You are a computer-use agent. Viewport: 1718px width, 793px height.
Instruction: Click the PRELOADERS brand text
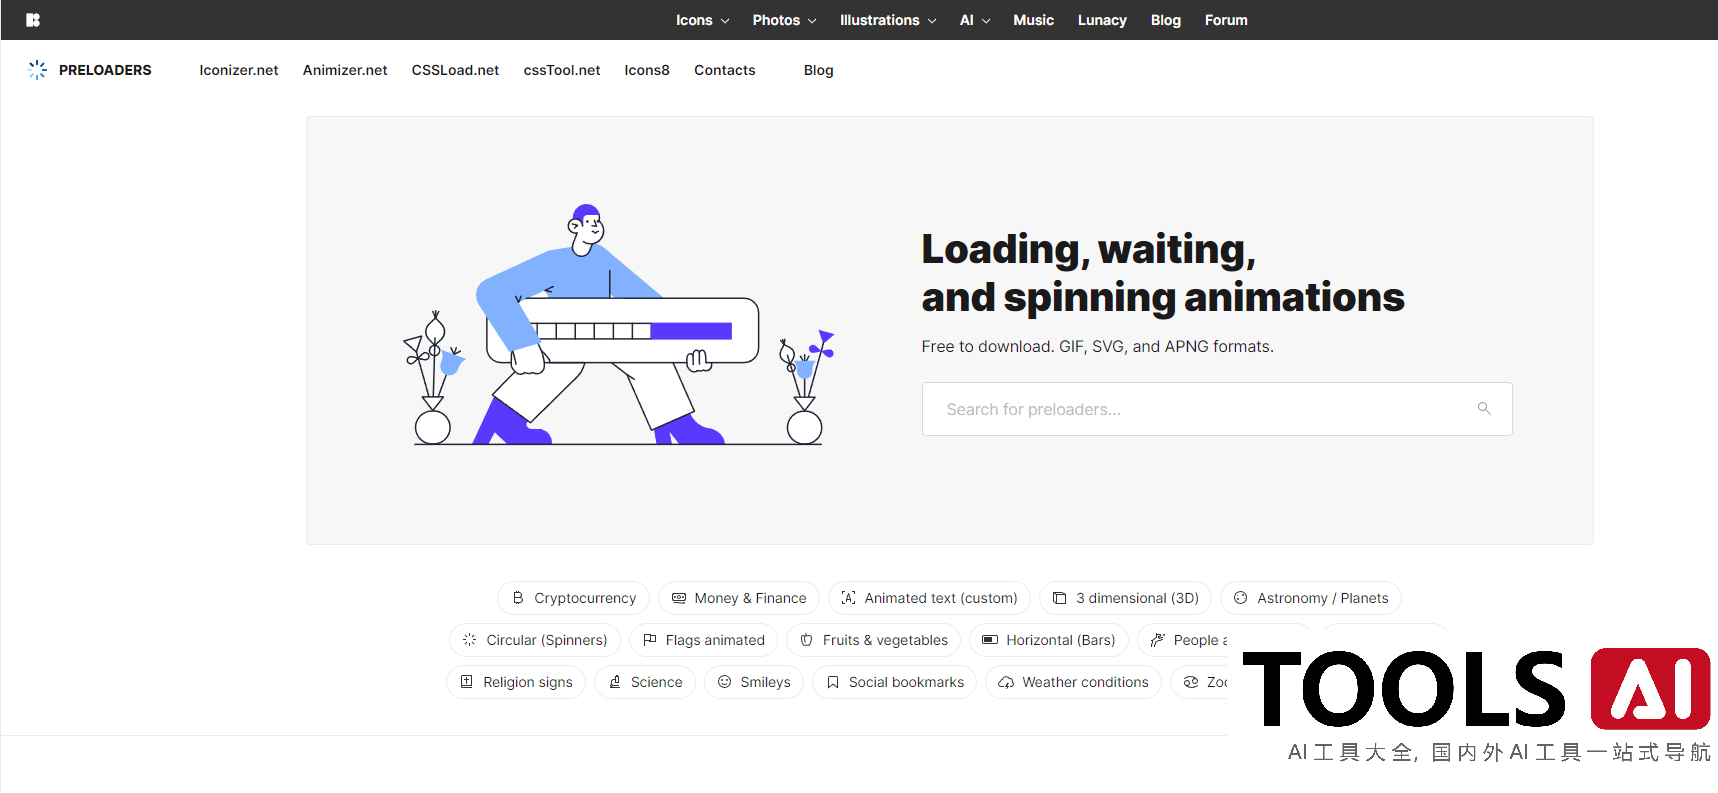coord(105,70)
